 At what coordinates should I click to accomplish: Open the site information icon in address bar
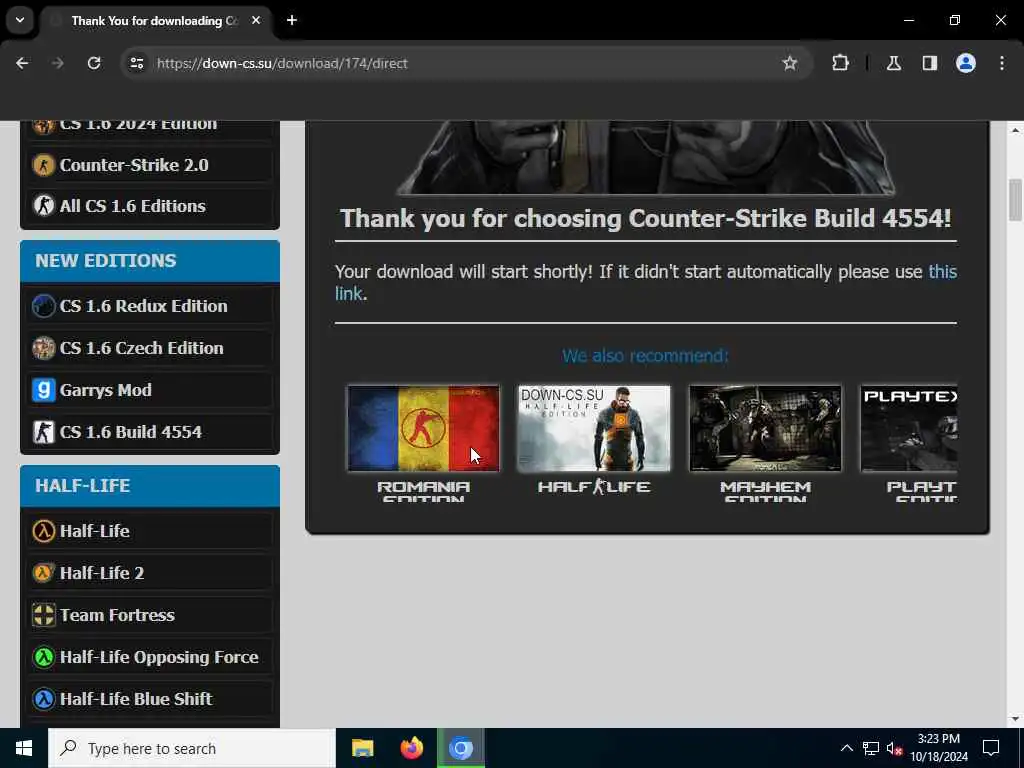pos(136,63)
